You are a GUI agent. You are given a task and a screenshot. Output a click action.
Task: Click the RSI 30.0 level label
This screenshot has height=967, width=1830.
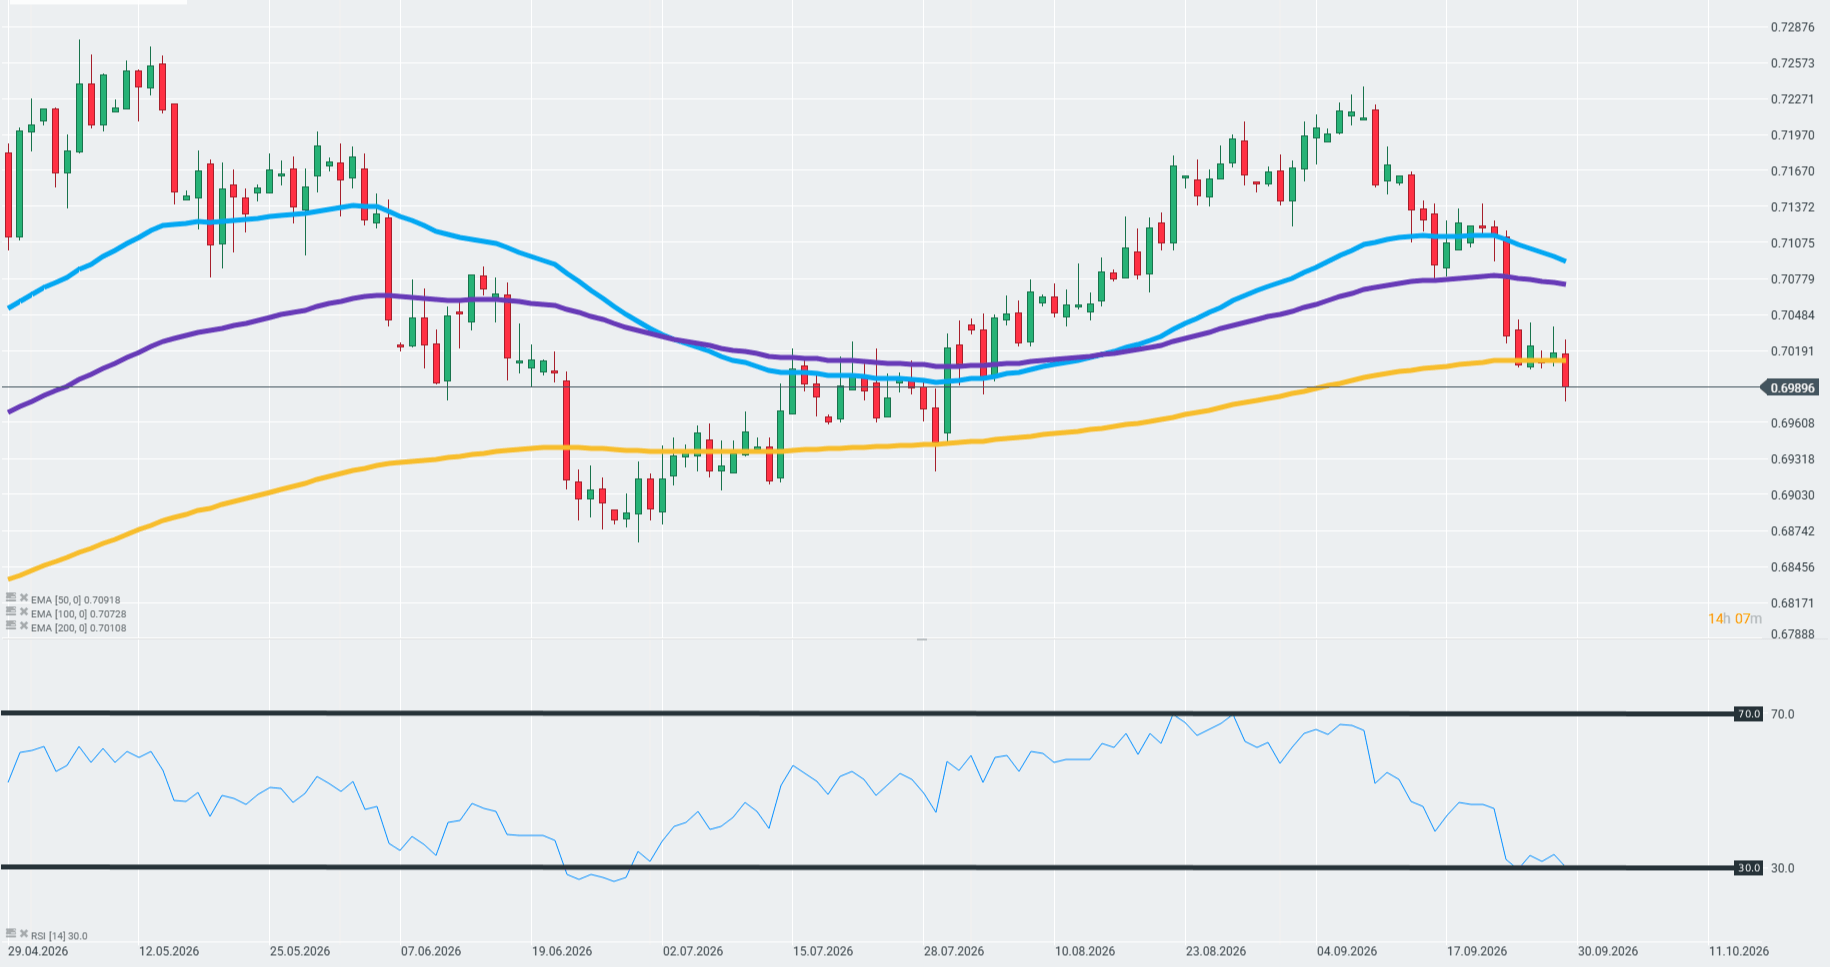point(1750,868)
